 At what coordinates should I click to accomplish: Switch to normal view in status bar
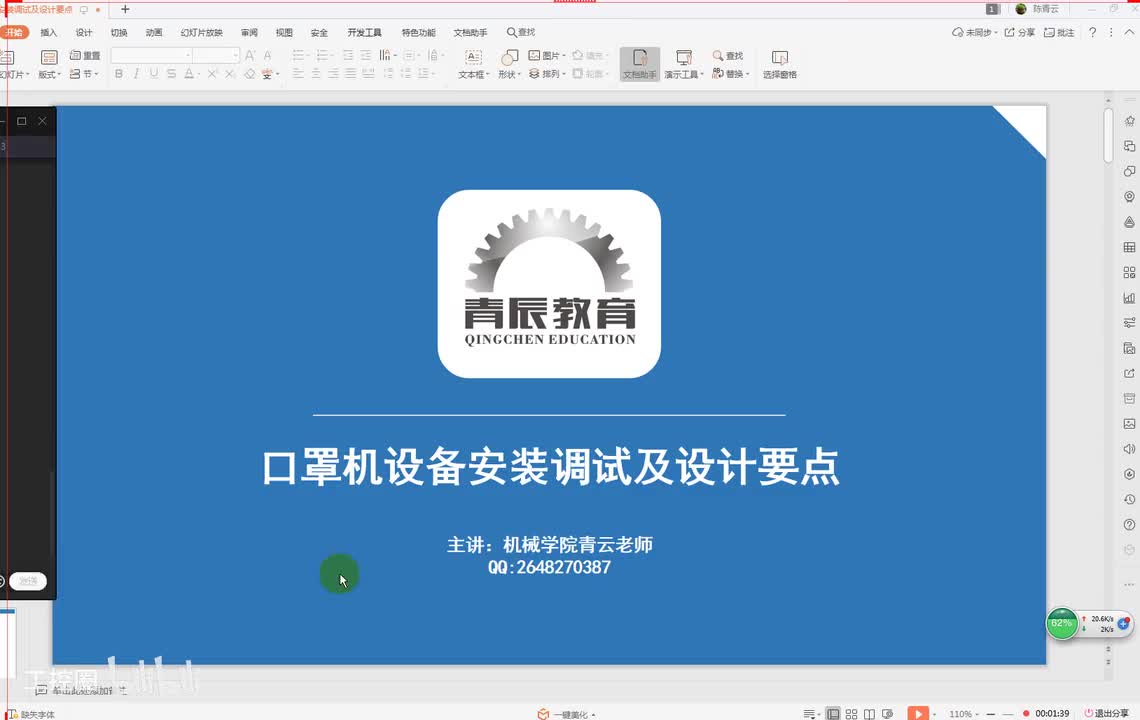click(x=833, y=714)
